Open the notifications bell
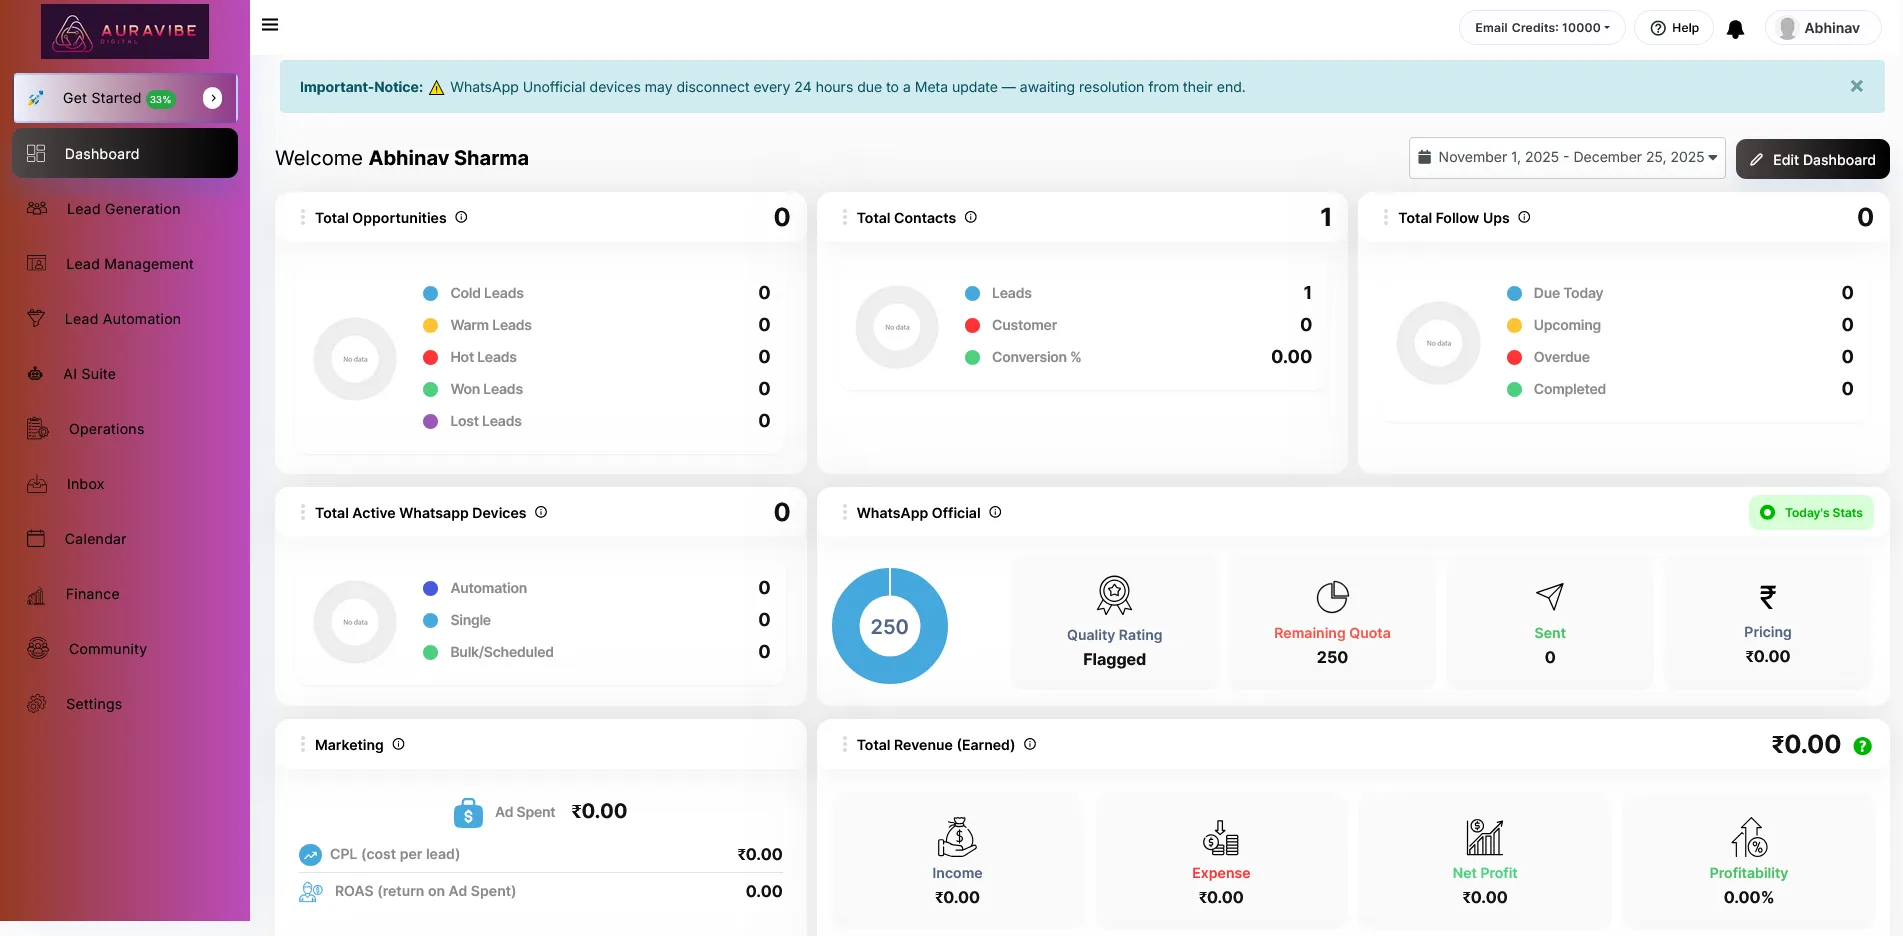1903x936 pixels. [x=1735, y=29]
